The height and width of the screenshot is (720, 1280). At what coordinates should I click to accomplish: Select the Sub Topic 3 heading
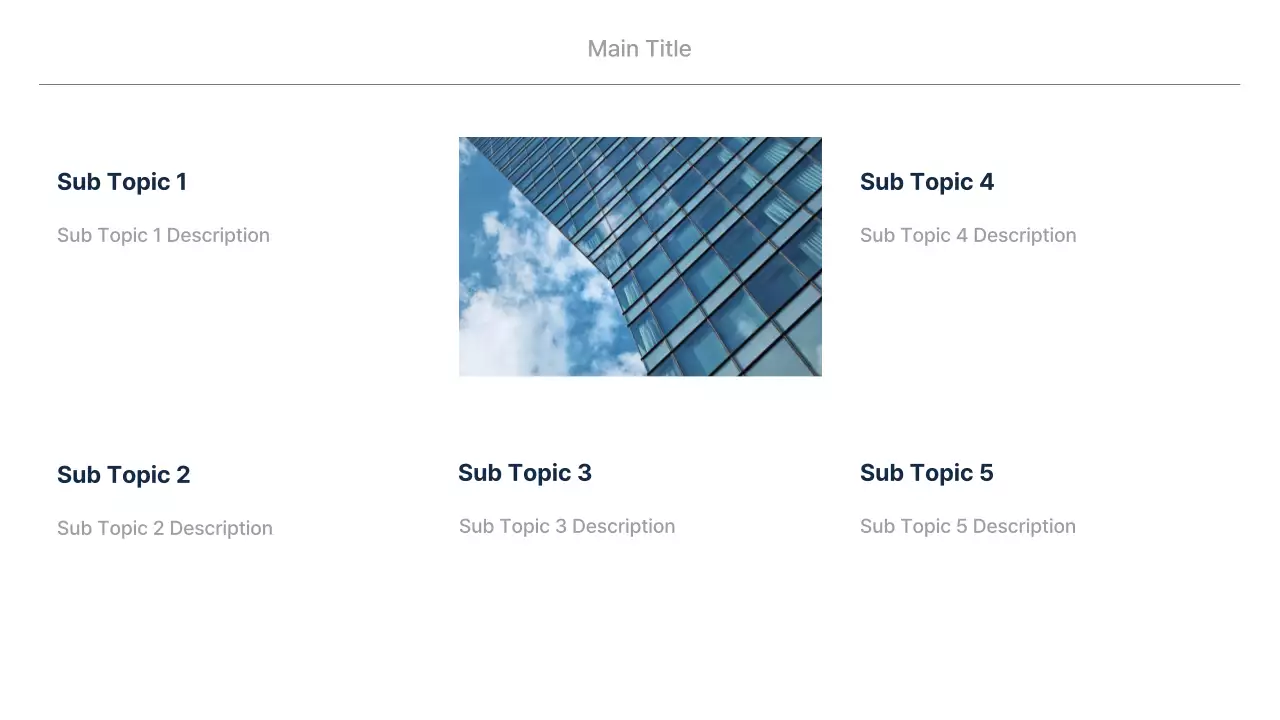[525, 473]
